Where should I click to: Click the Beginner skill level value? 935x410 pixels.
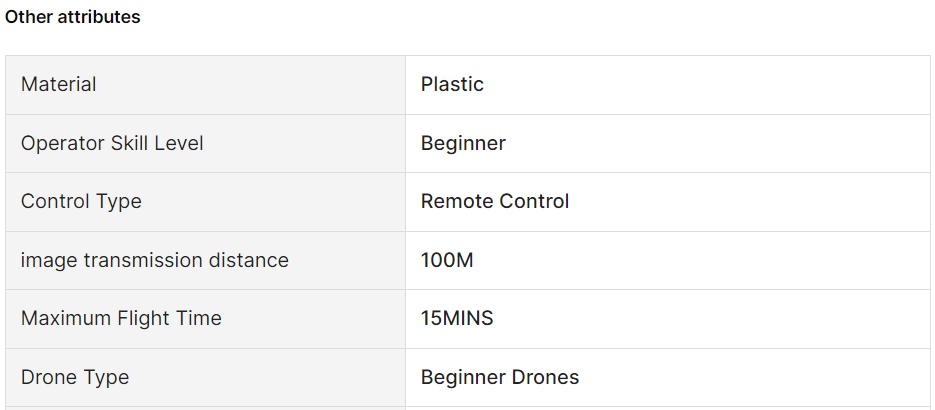click(x=463, y=144)
